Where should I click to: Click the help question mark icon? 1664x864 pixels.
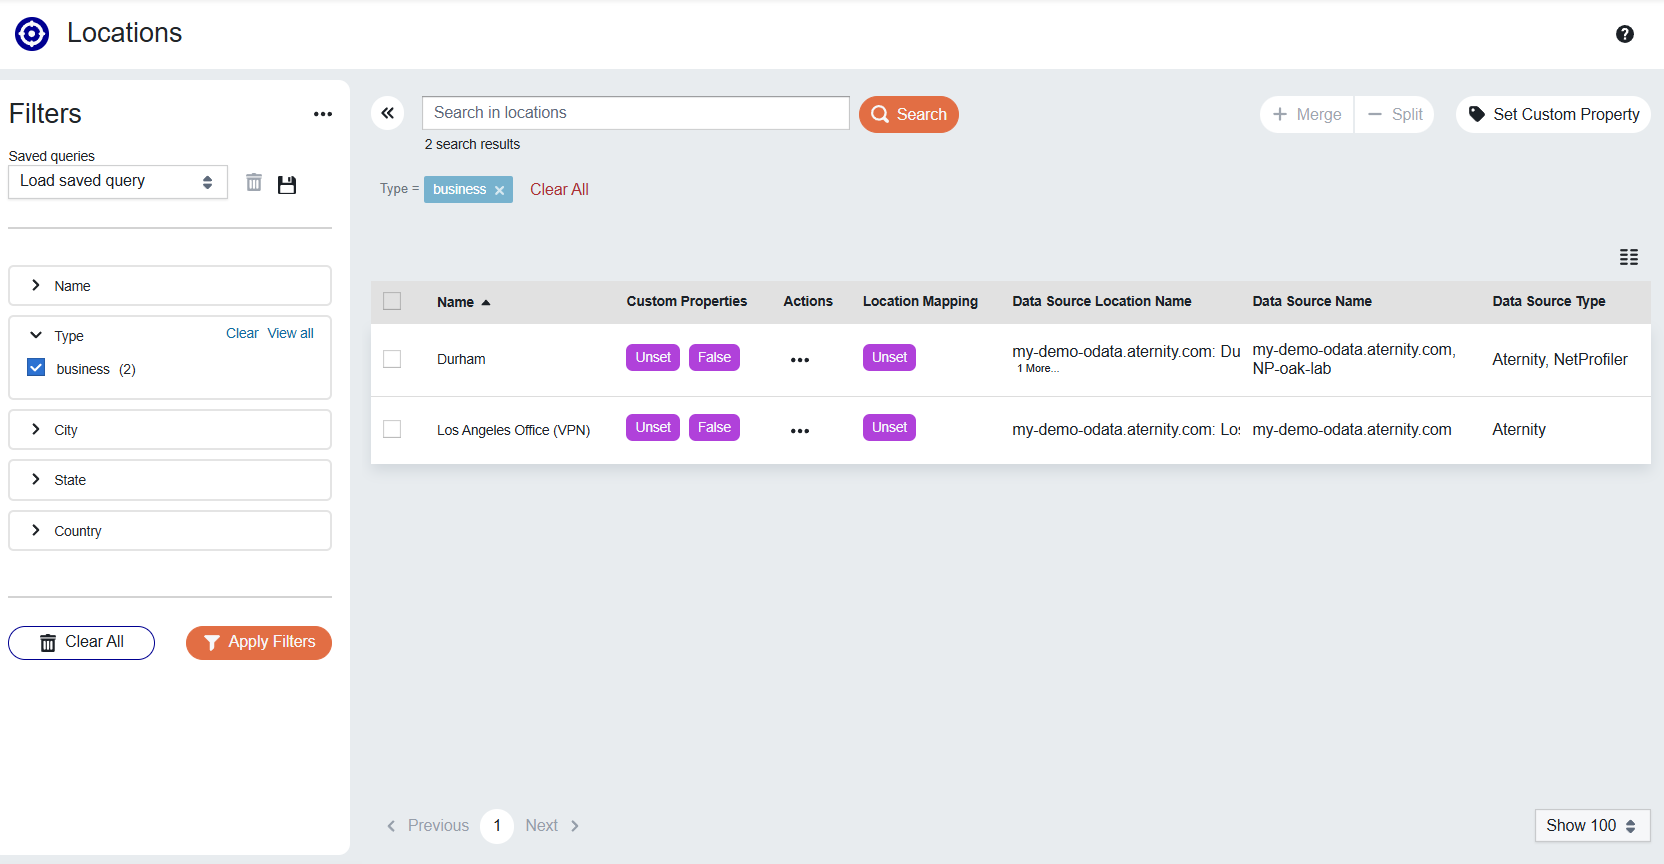click(1624, 34)
